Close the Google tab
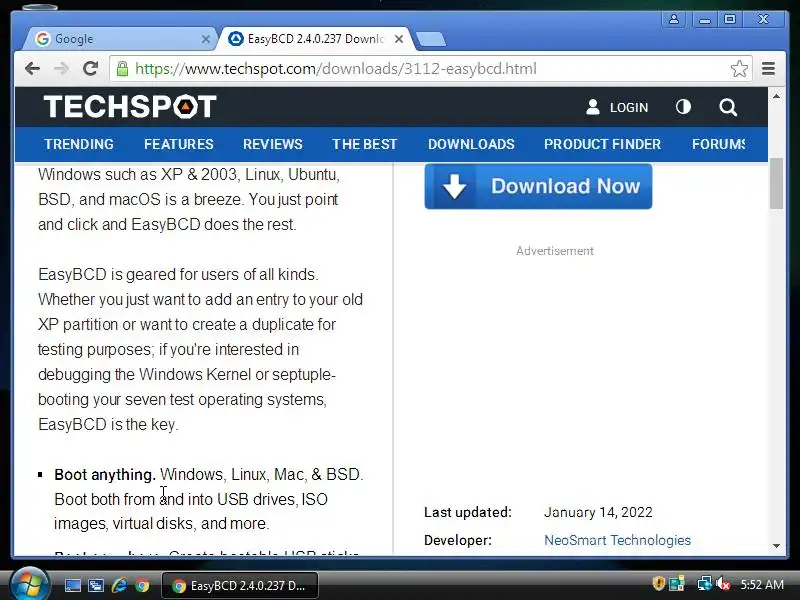The height and width of the screenshot is (600, 800). click(x=205, y=39)
